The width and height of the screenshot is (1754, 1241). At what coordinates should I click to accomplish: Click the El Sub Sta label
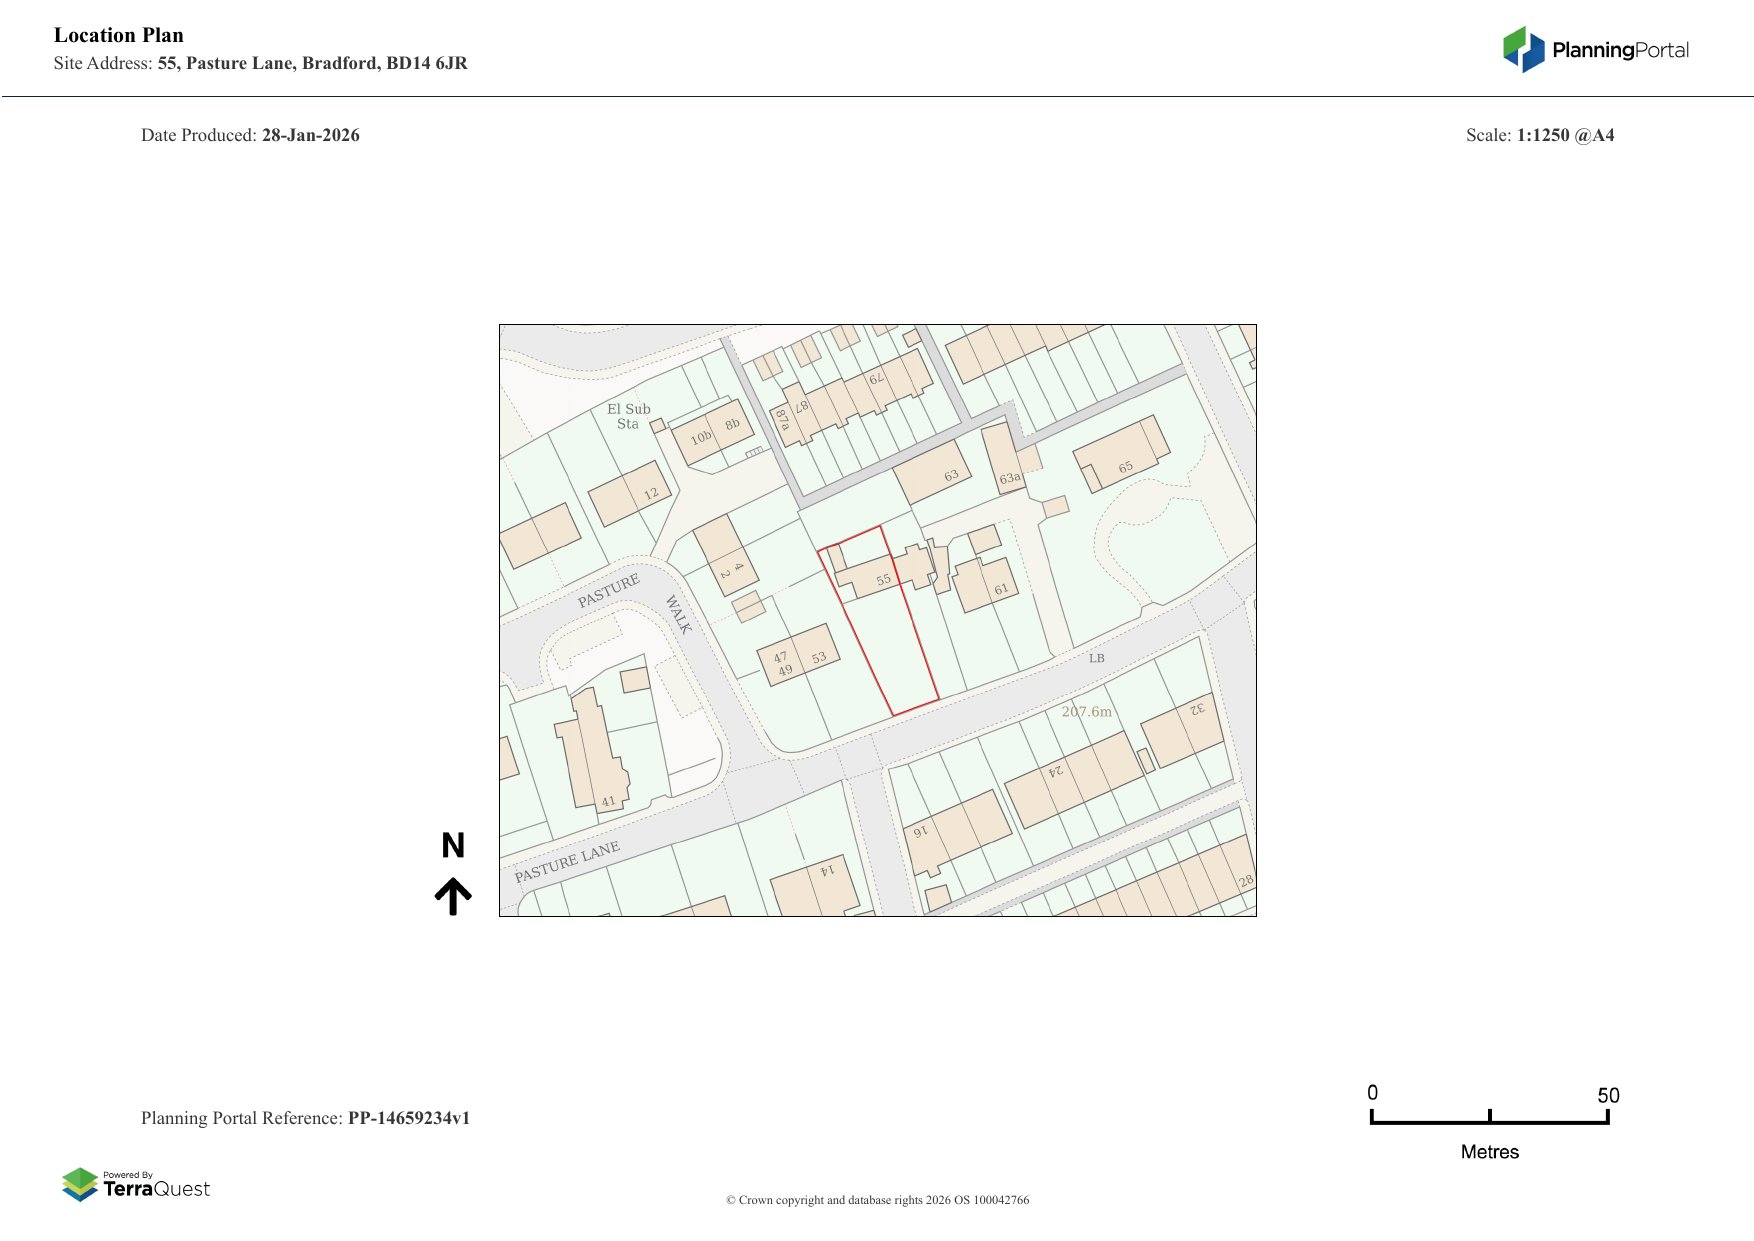628,416
